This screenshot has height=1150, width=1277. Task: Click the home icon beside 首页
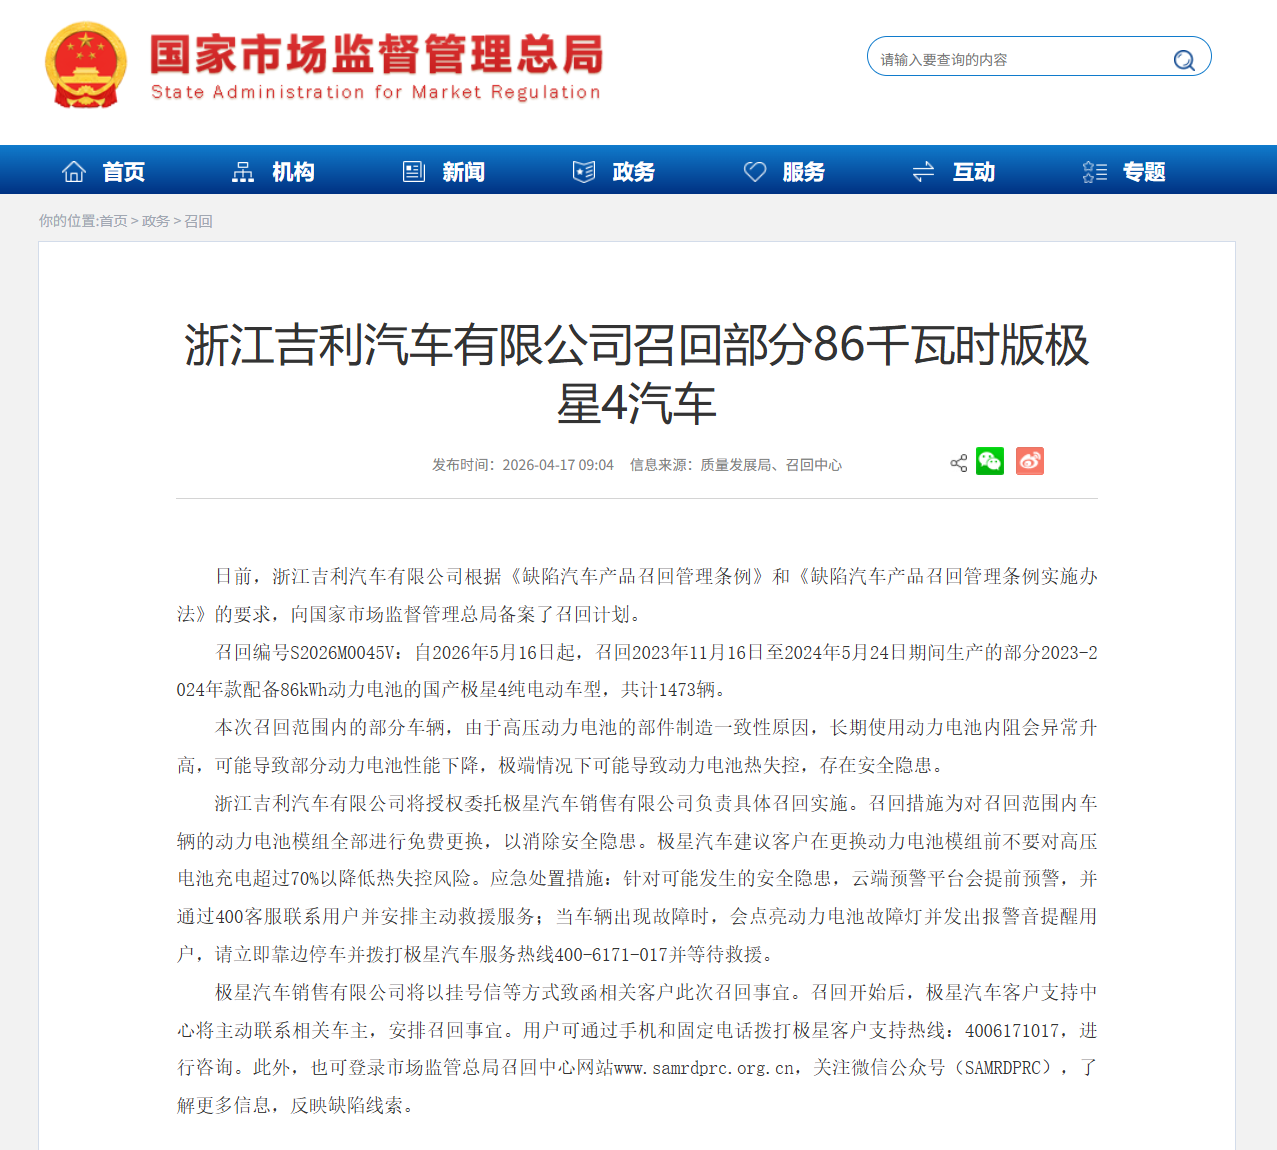(x=74, y=172)
